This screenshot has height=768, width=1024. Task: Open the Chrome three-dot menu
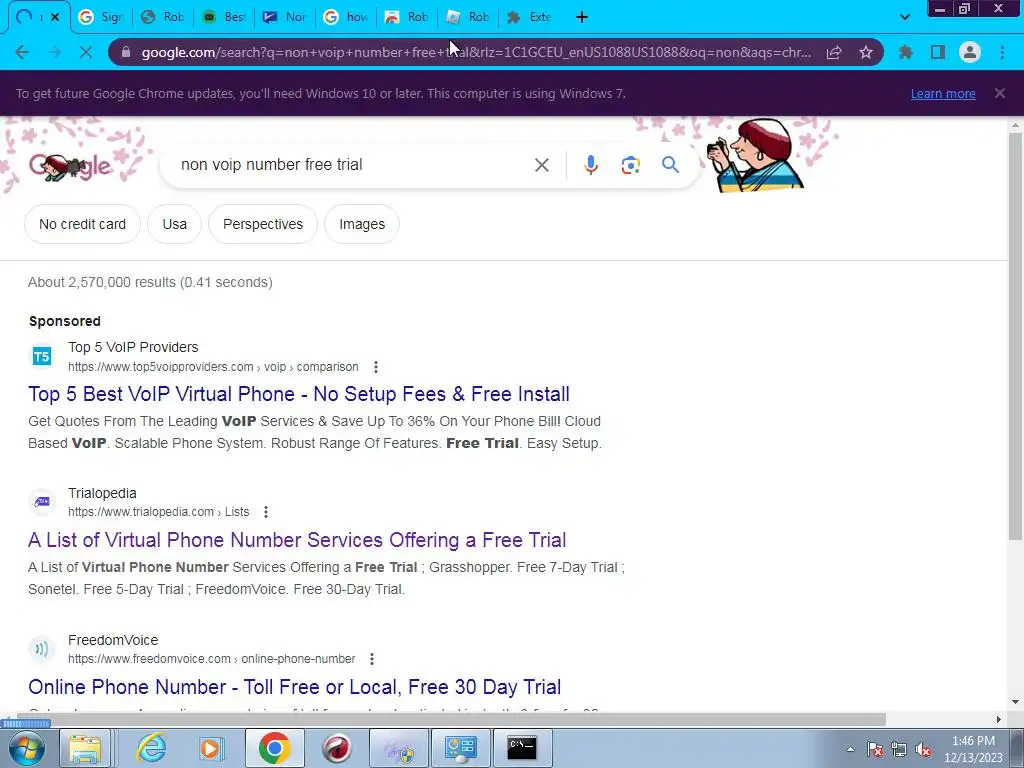coord(1002,52)
